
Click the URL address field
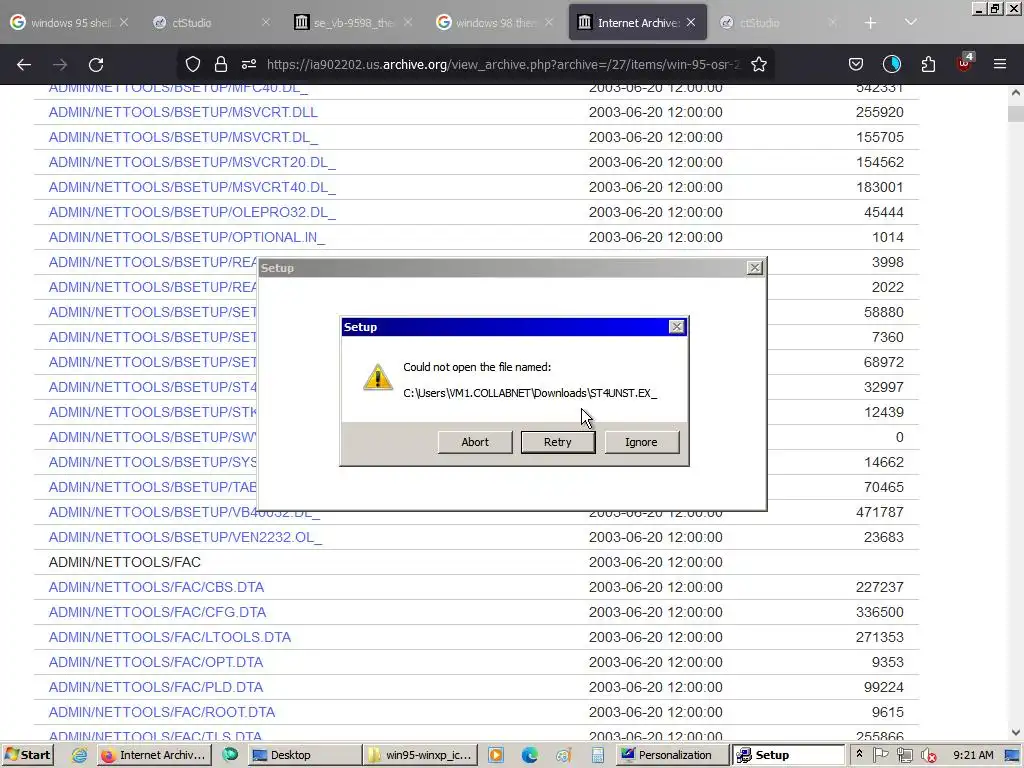(503, 65)
